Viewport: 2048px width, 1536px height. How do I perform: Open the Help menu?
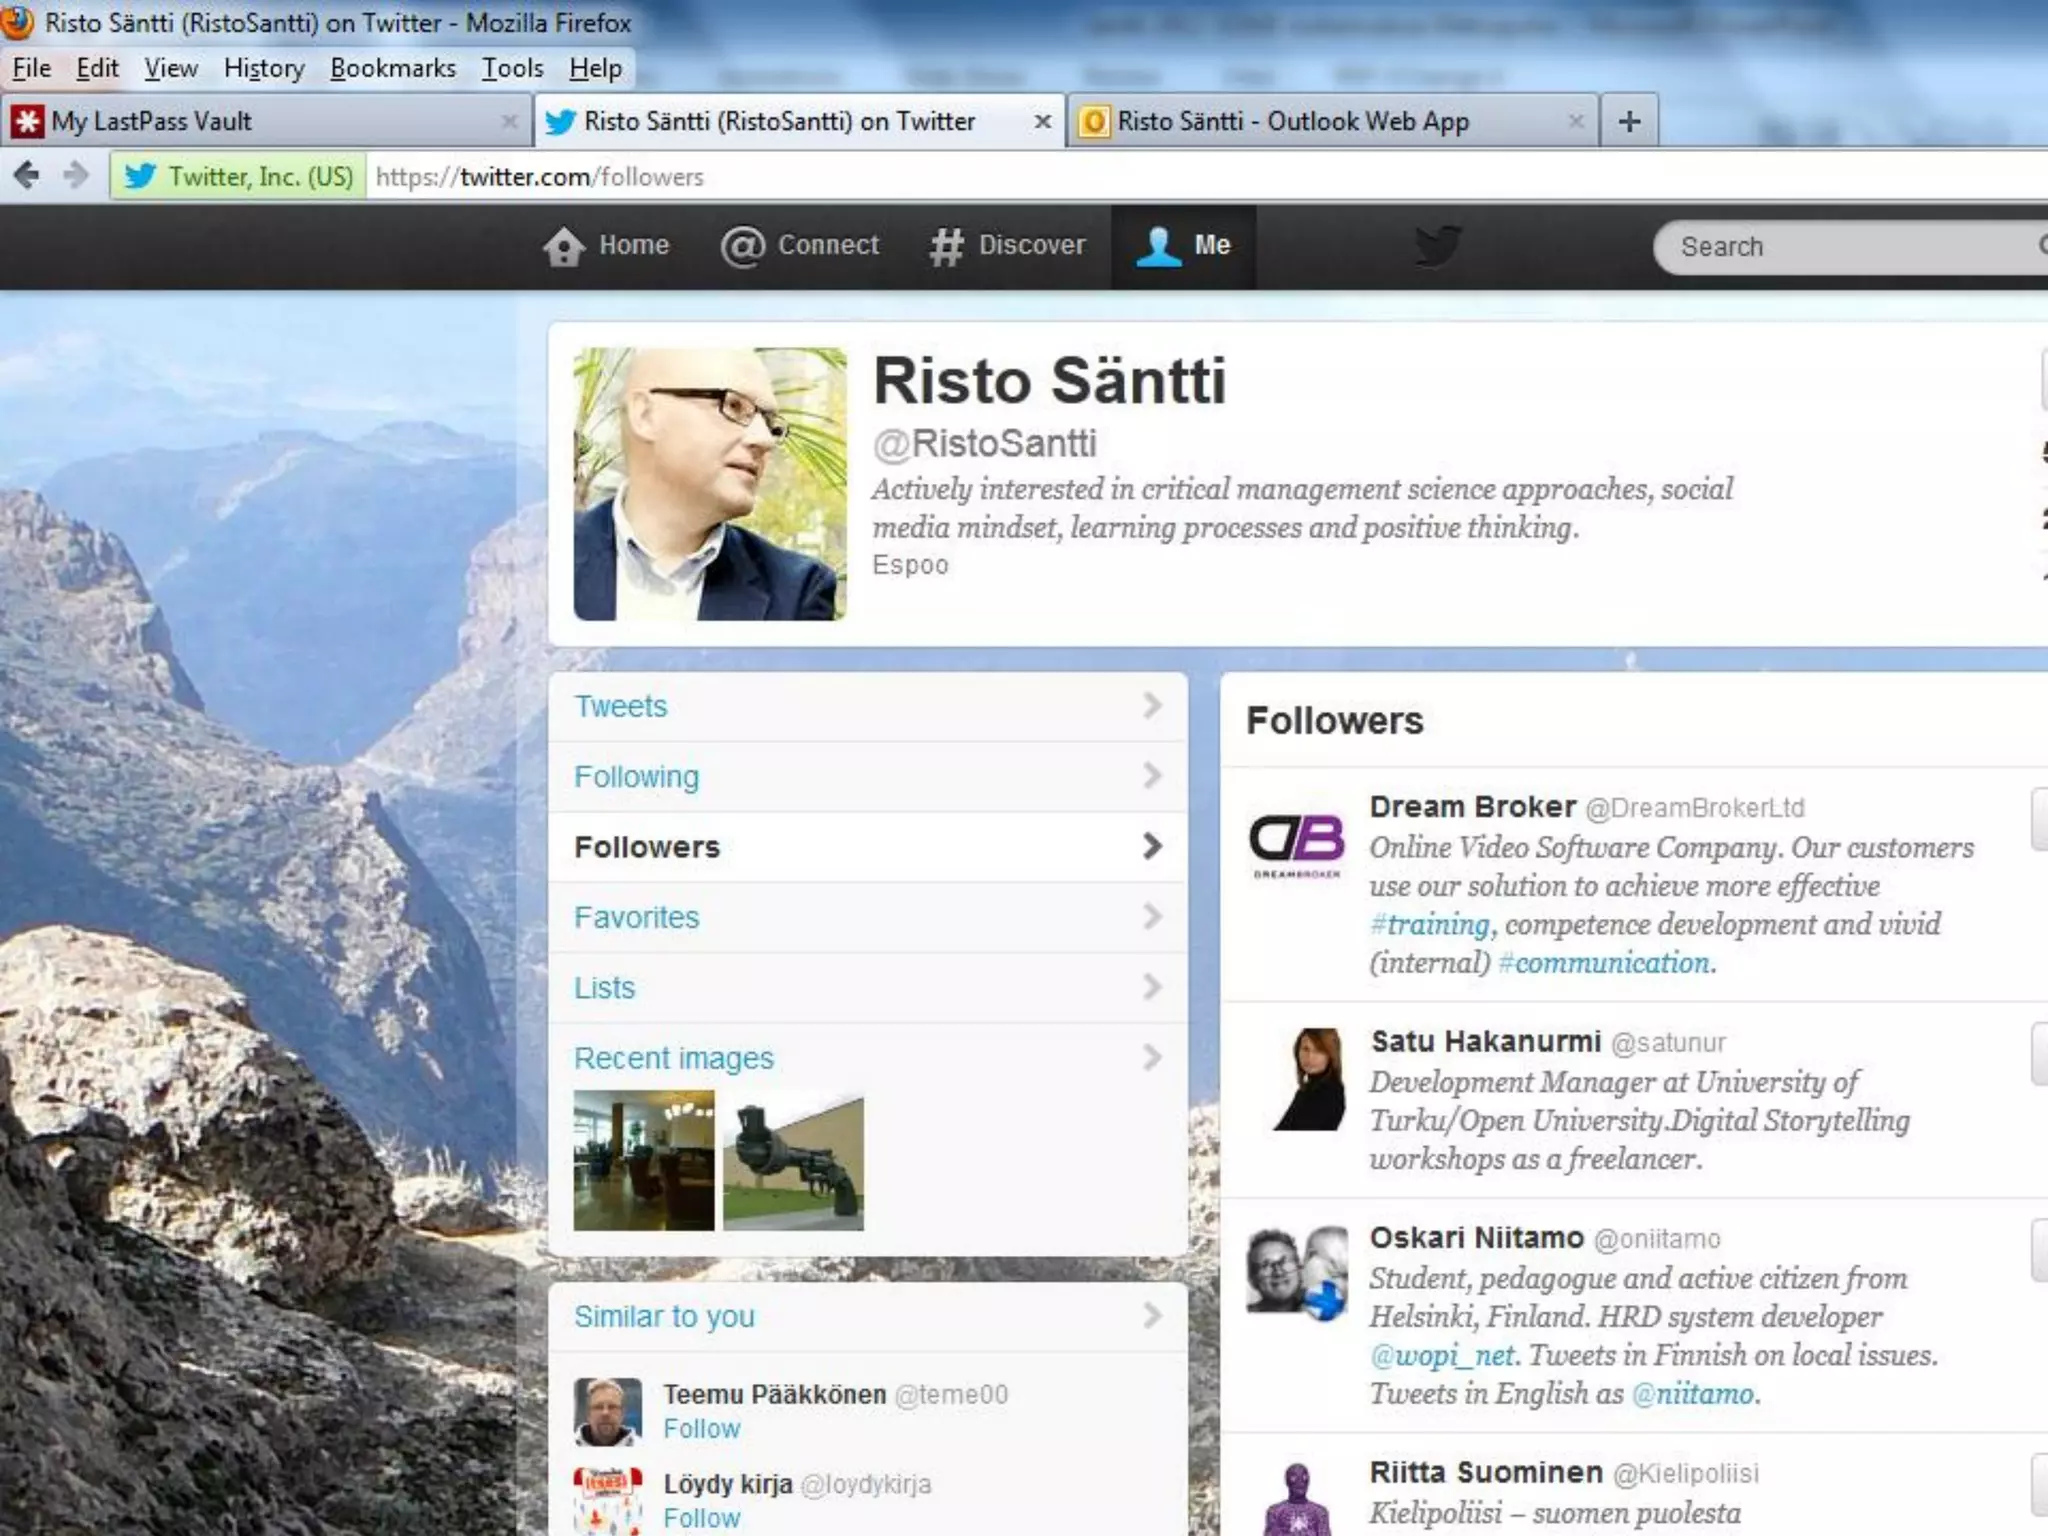coord(595,68)
